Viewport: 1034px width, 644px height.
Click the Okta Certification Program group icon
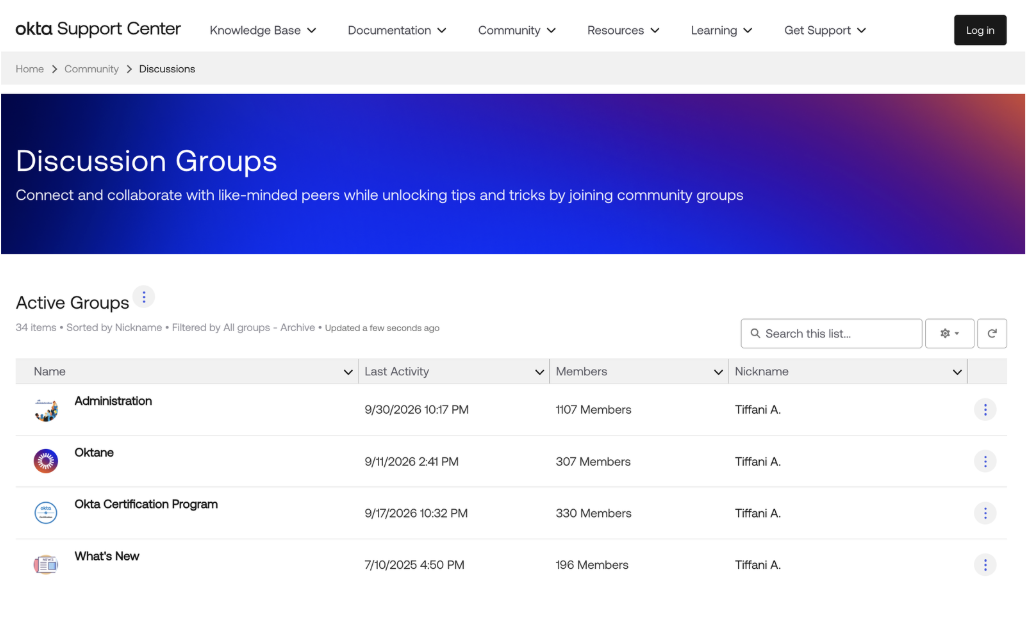(x=46, y=513)
